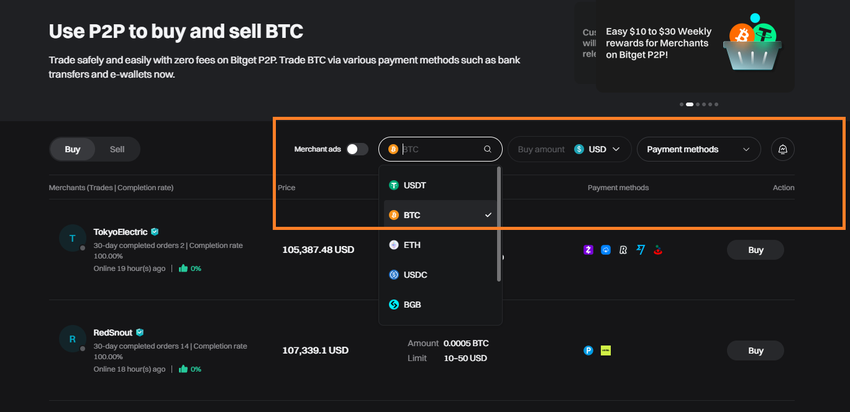Click the TokyoElectric merchant avatar
The image size is (850, 412).
pyautogui.click(x=72, y=239)
